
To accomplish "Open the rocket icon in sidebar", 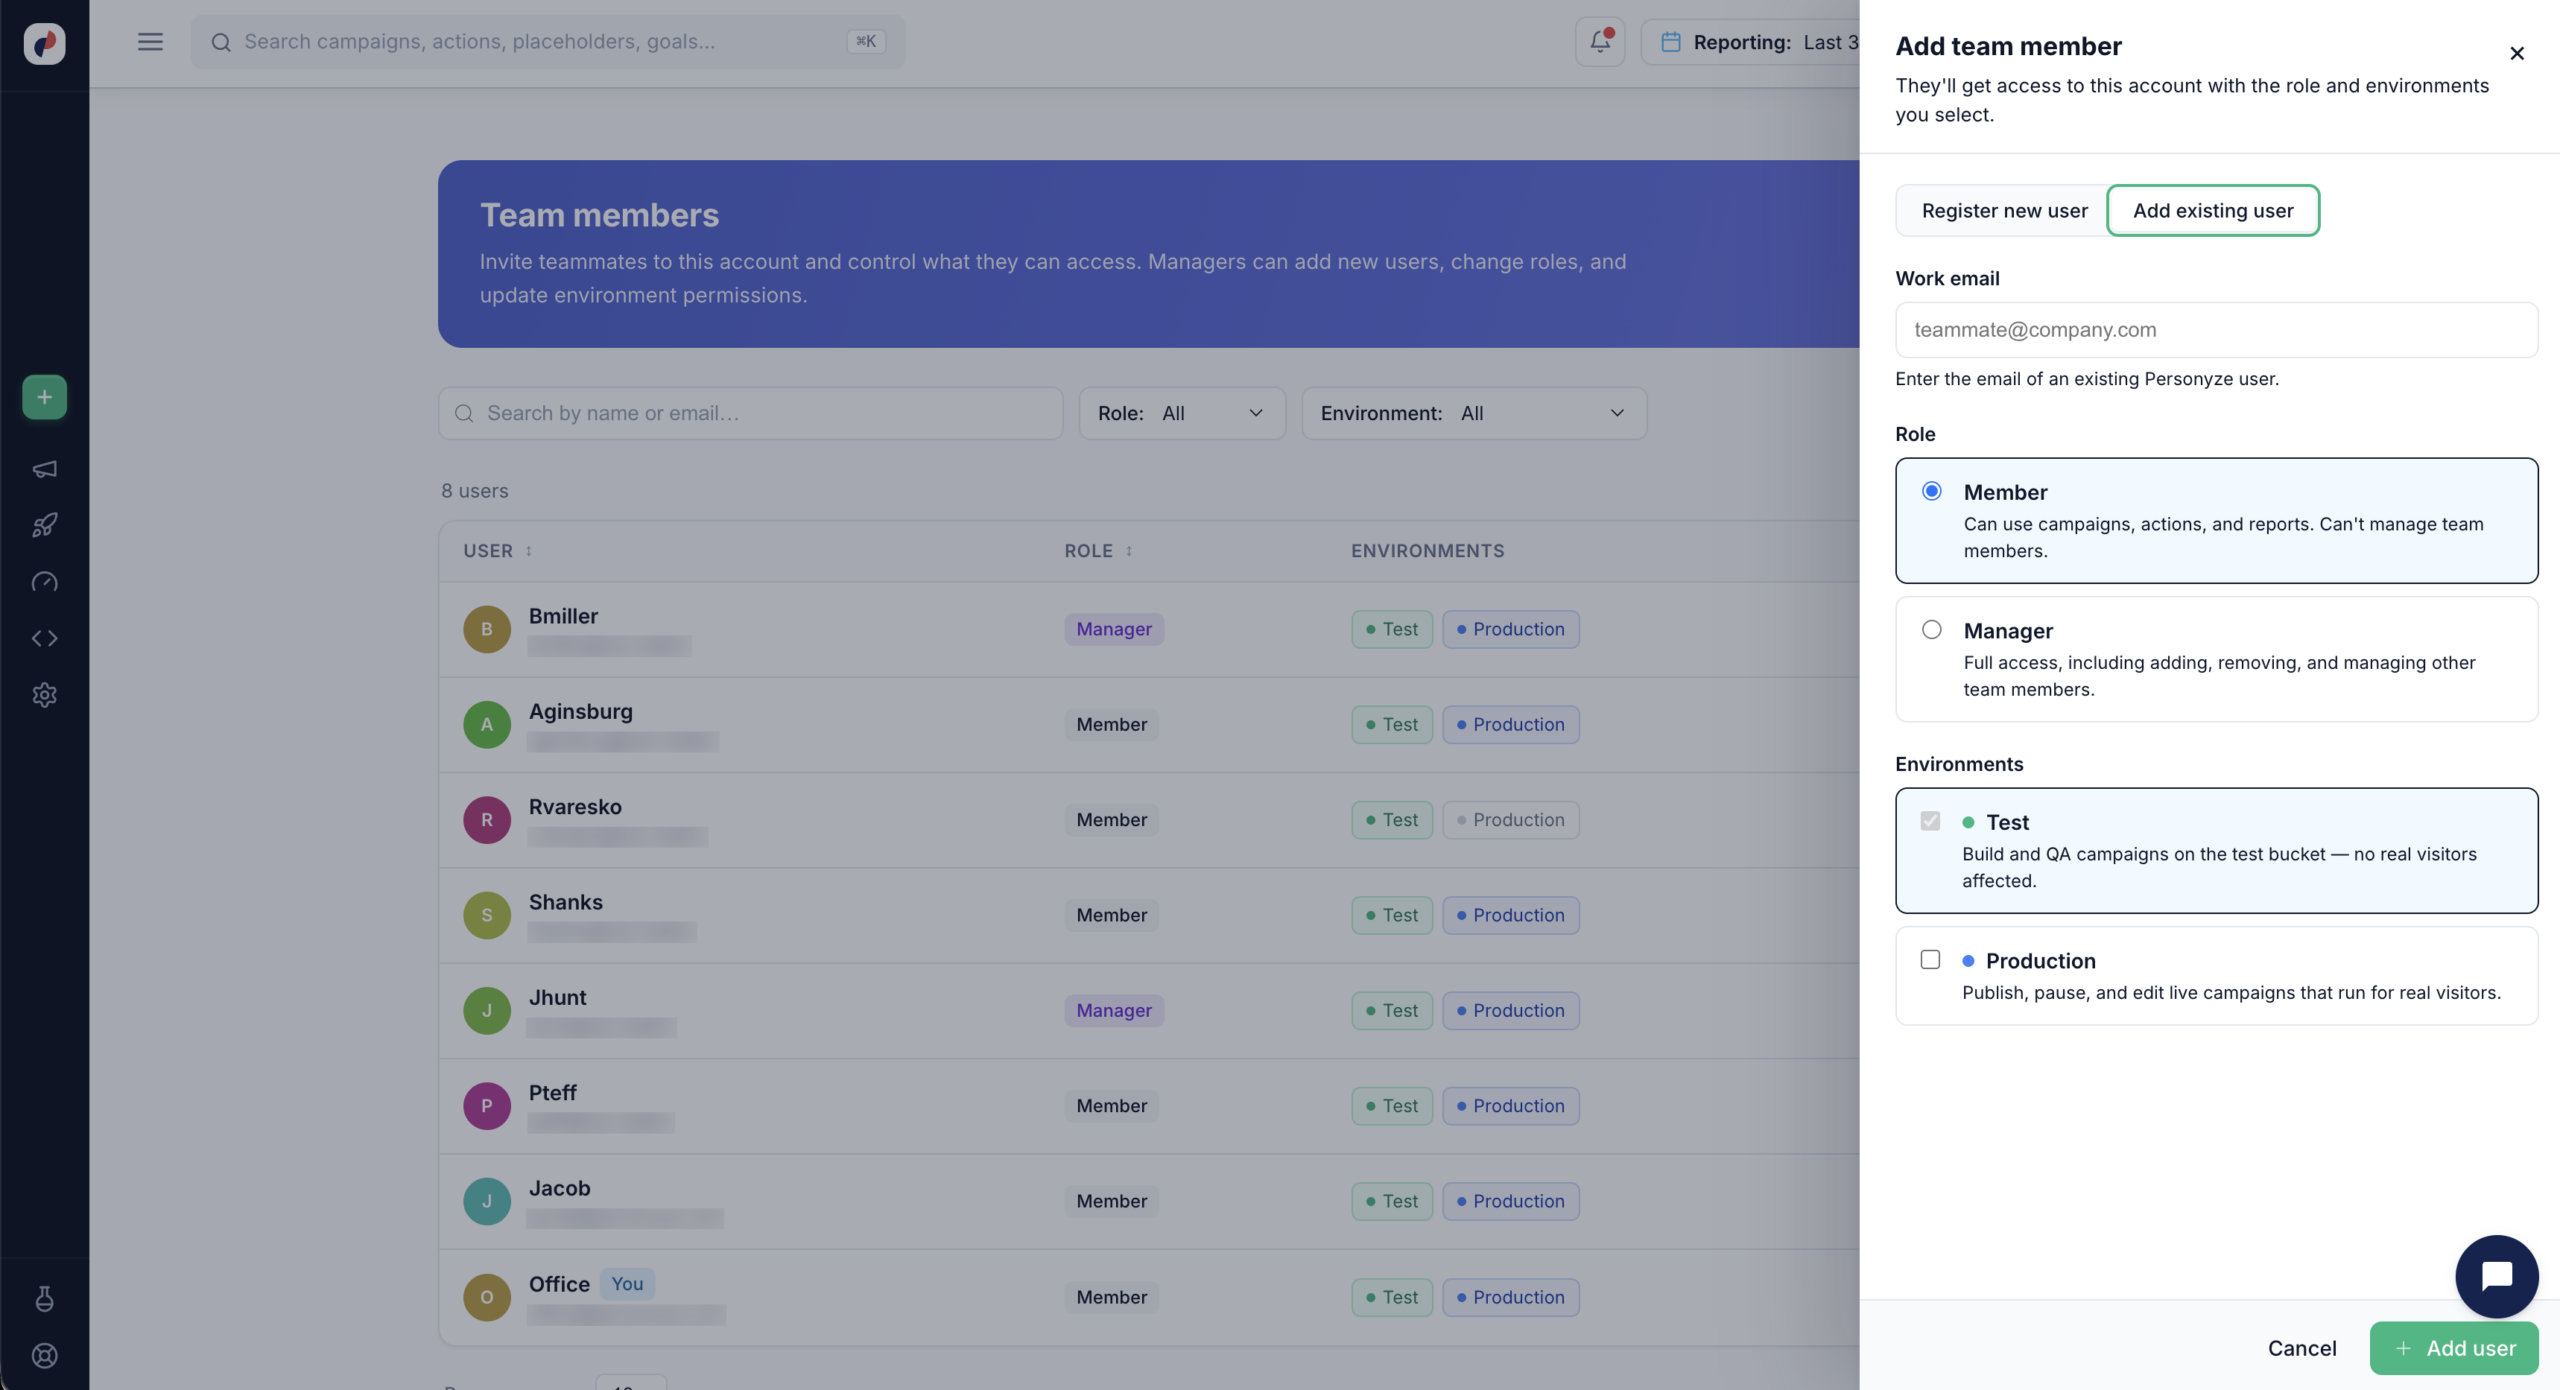I will (44, 525).
